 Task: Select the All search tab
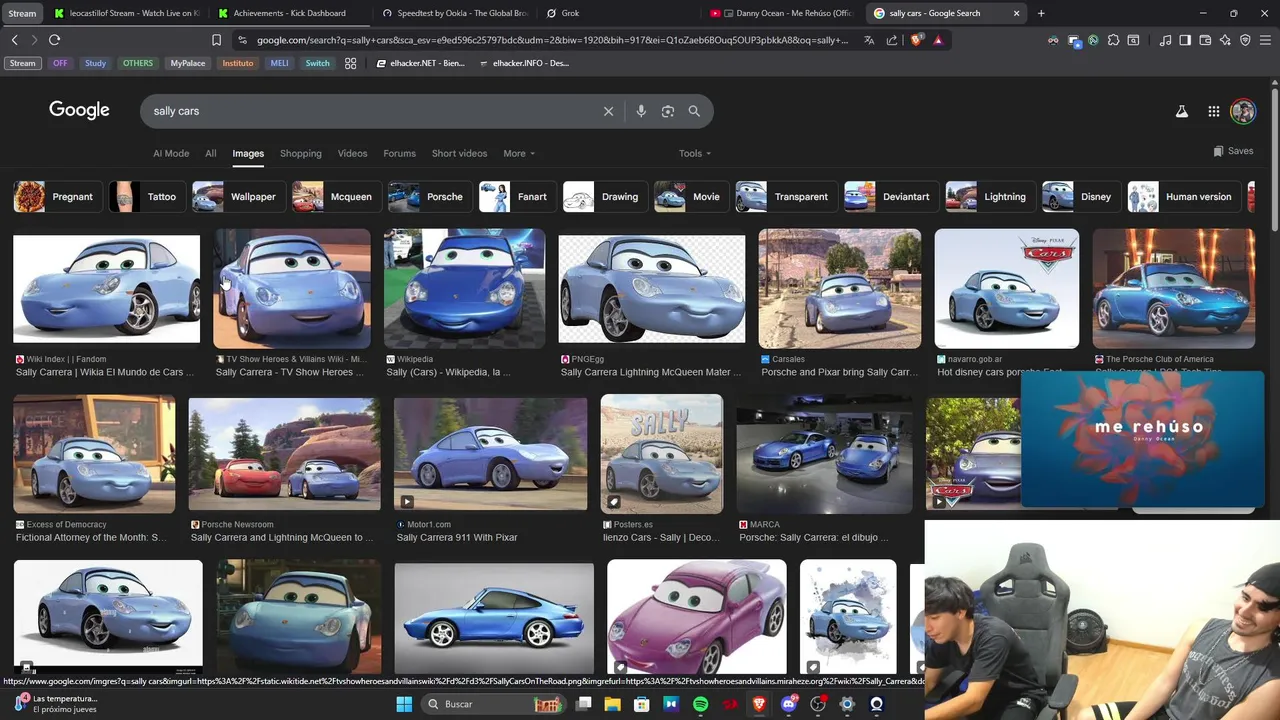pyautogui.click(x=210, y=153)
